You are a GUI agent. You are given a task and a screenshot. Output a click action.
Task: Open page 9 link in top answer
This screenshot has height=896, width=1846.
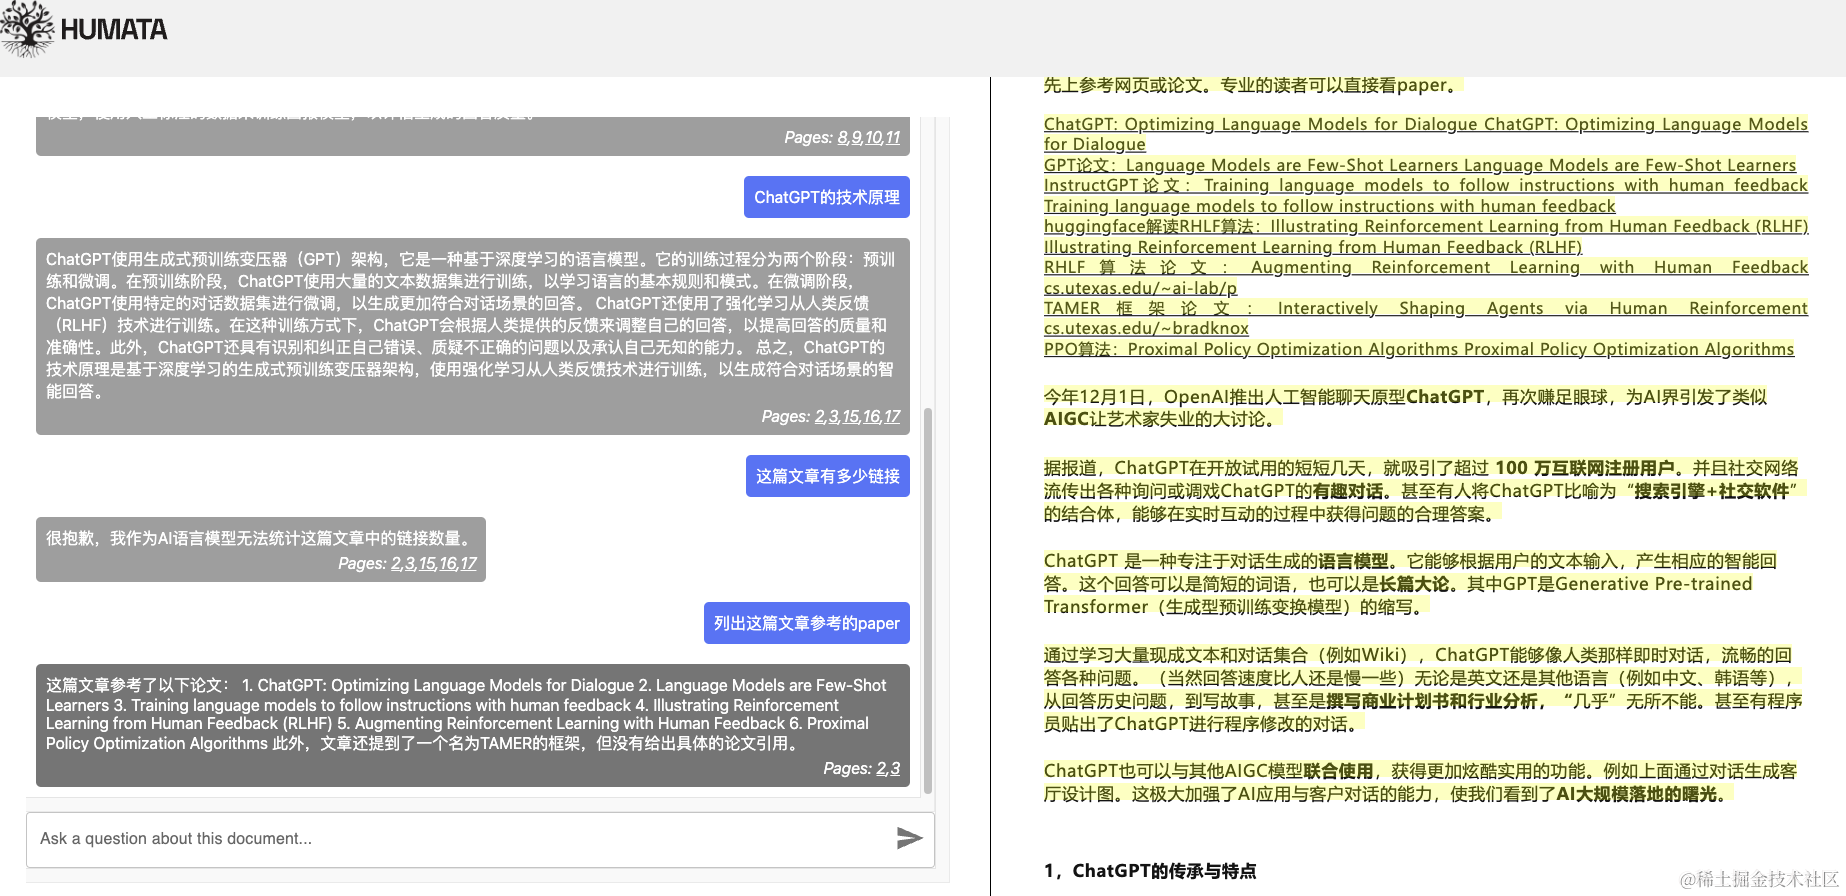pos(856,137)
